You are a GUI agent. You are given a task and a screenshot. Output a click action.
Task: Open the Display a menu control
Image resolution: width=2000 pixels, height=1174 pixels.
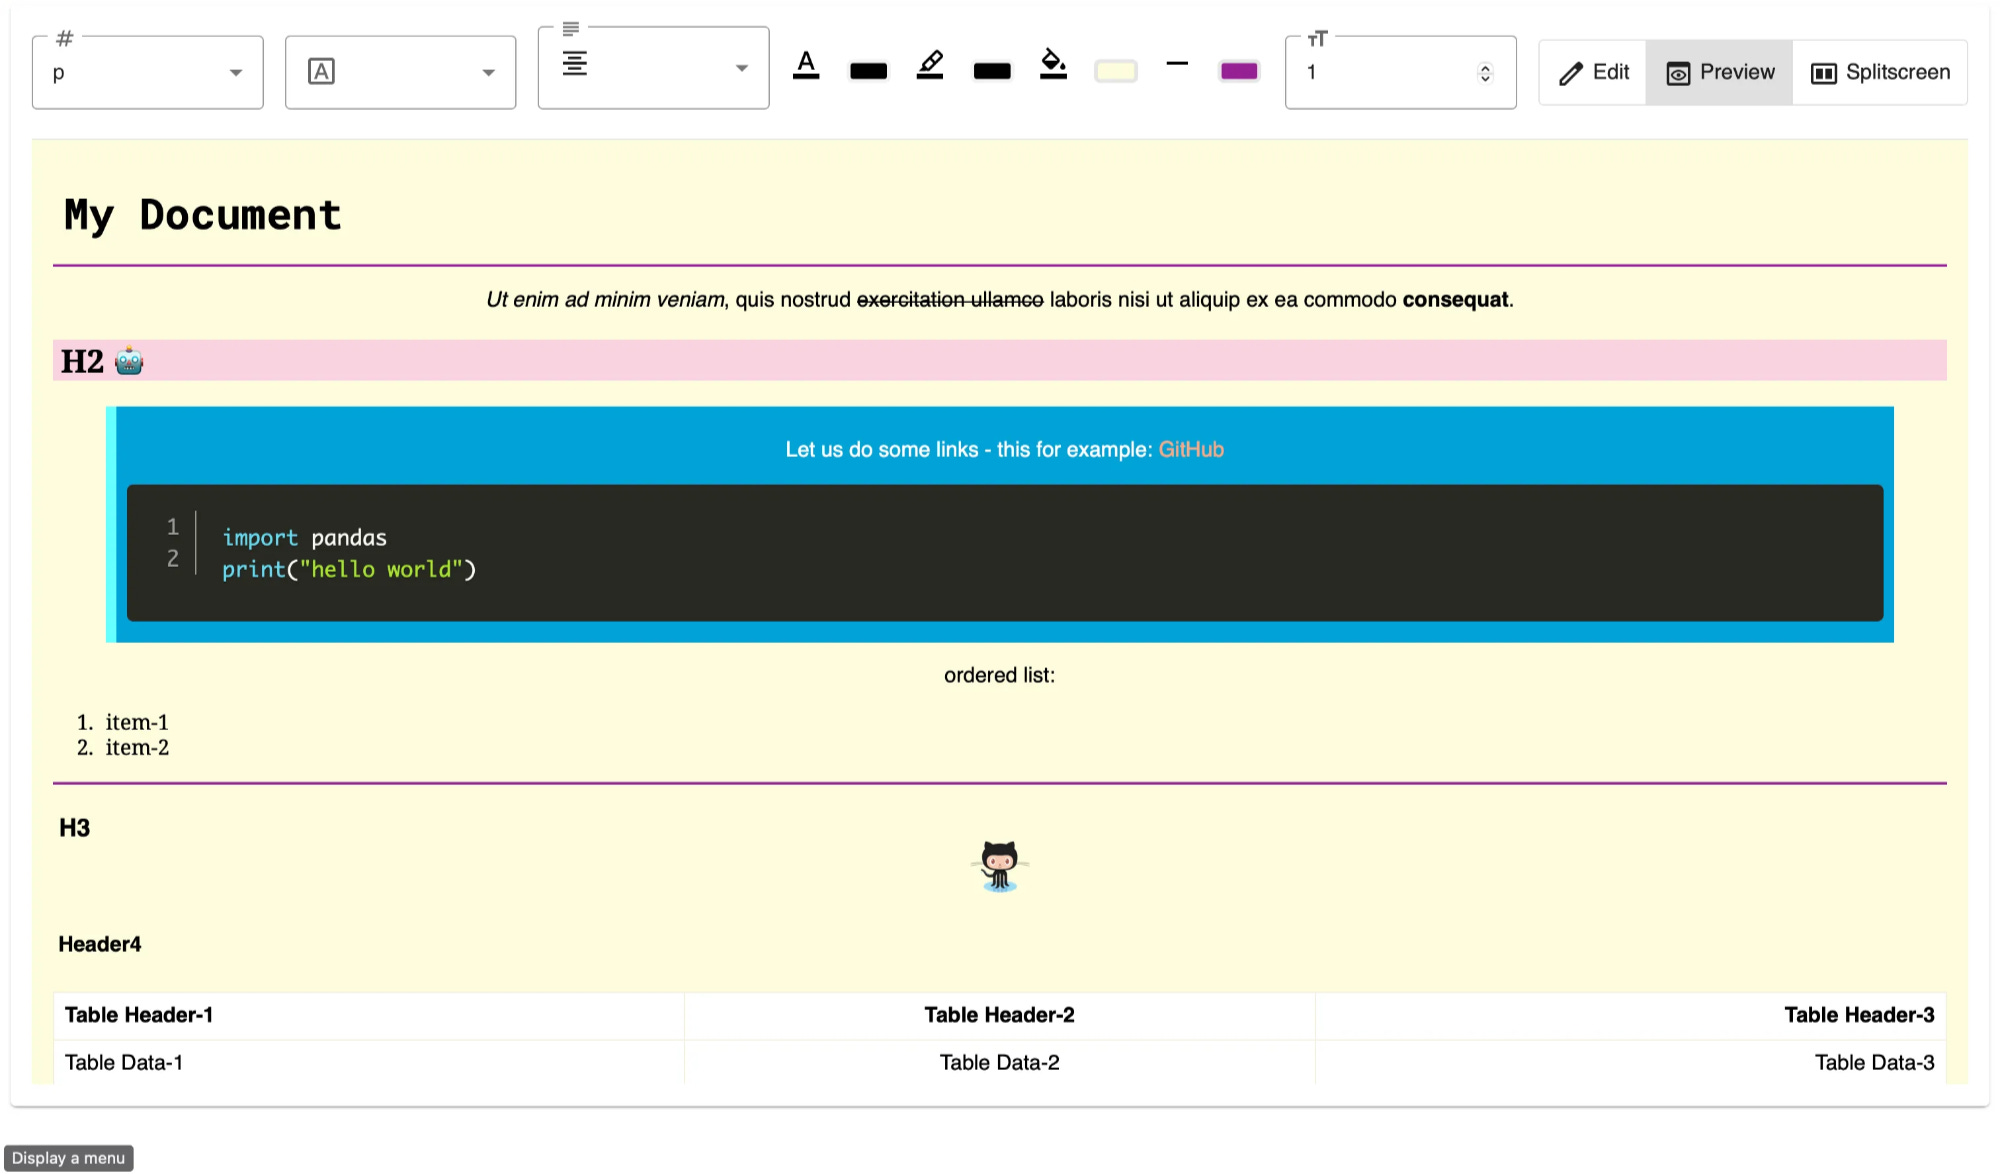point(70,1157)
